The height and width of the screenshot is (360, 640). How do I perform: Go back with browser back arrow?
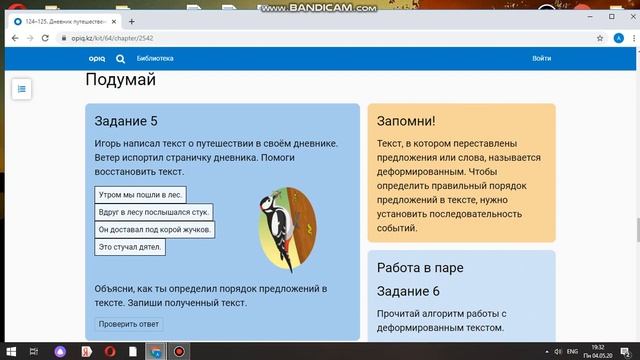pos(15,38)
